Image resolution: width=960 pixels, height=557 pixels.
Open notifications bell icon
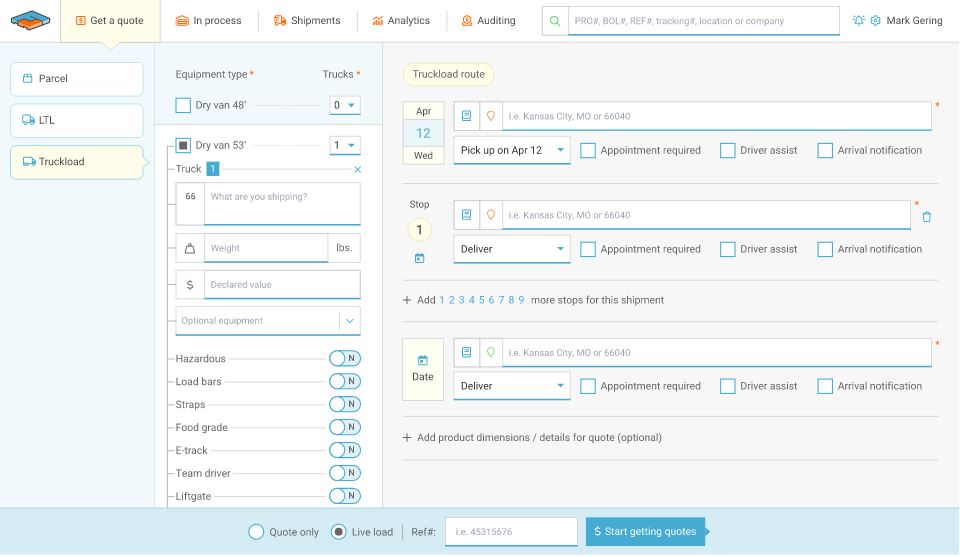pos(858,20)
